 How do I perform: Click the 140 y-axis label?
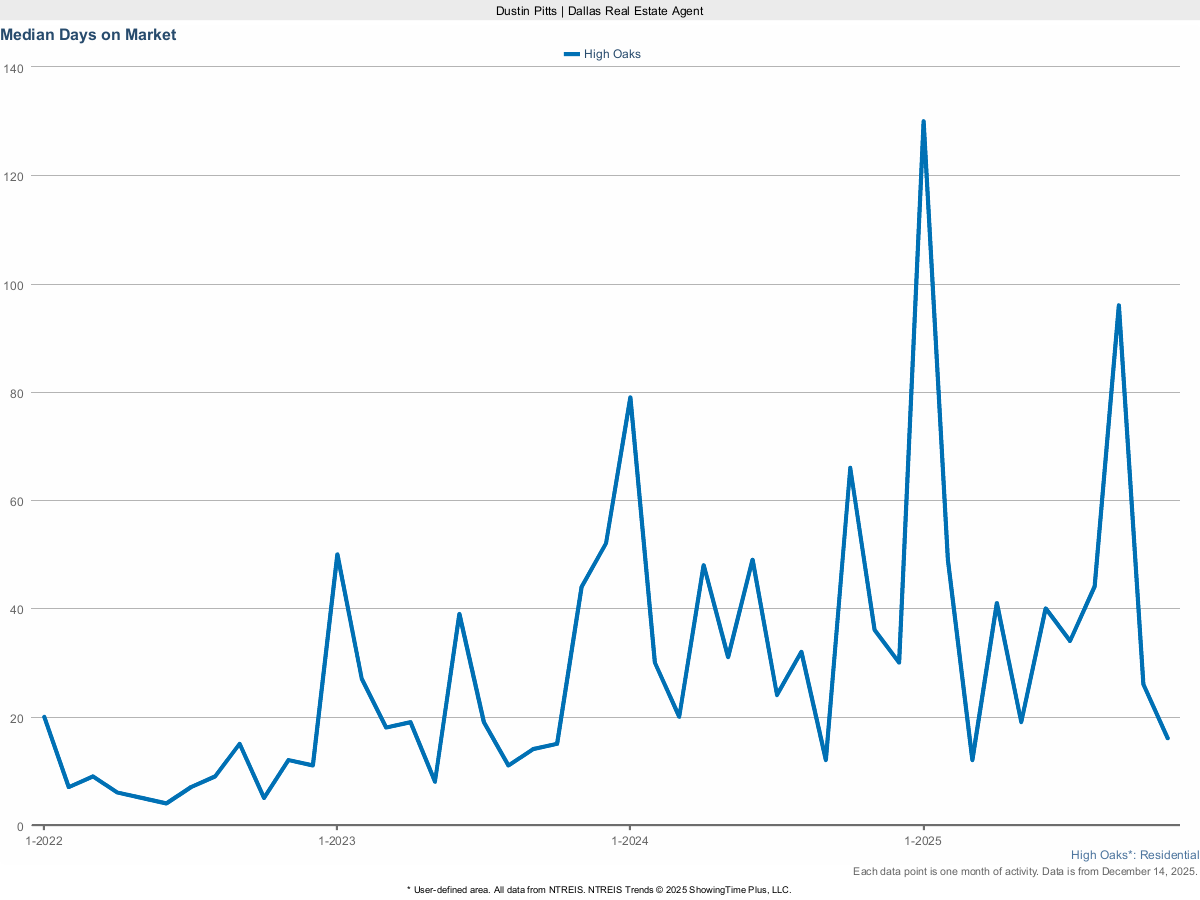(x=13, y=68)
